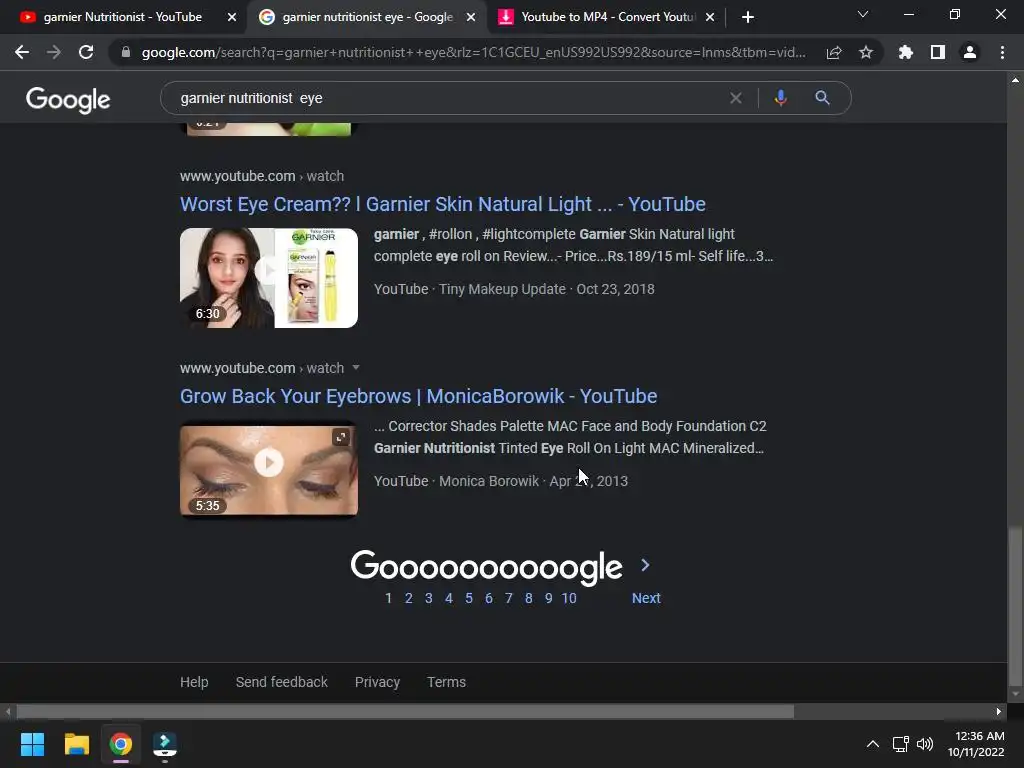1024x768 pixels.
Task: Start voice search with microphone
Action: point(780,98)
